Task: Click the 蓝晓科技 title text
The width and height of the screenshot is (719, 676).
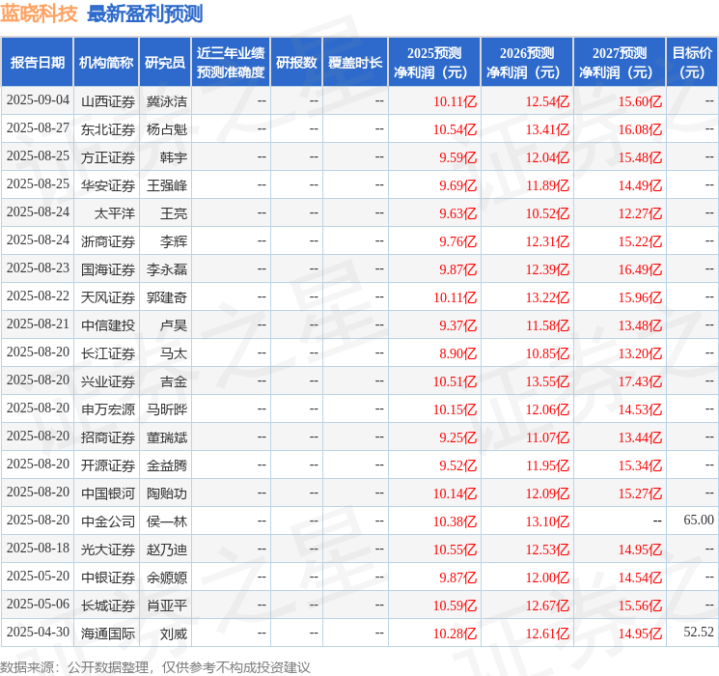Action: tap(39, 14)
